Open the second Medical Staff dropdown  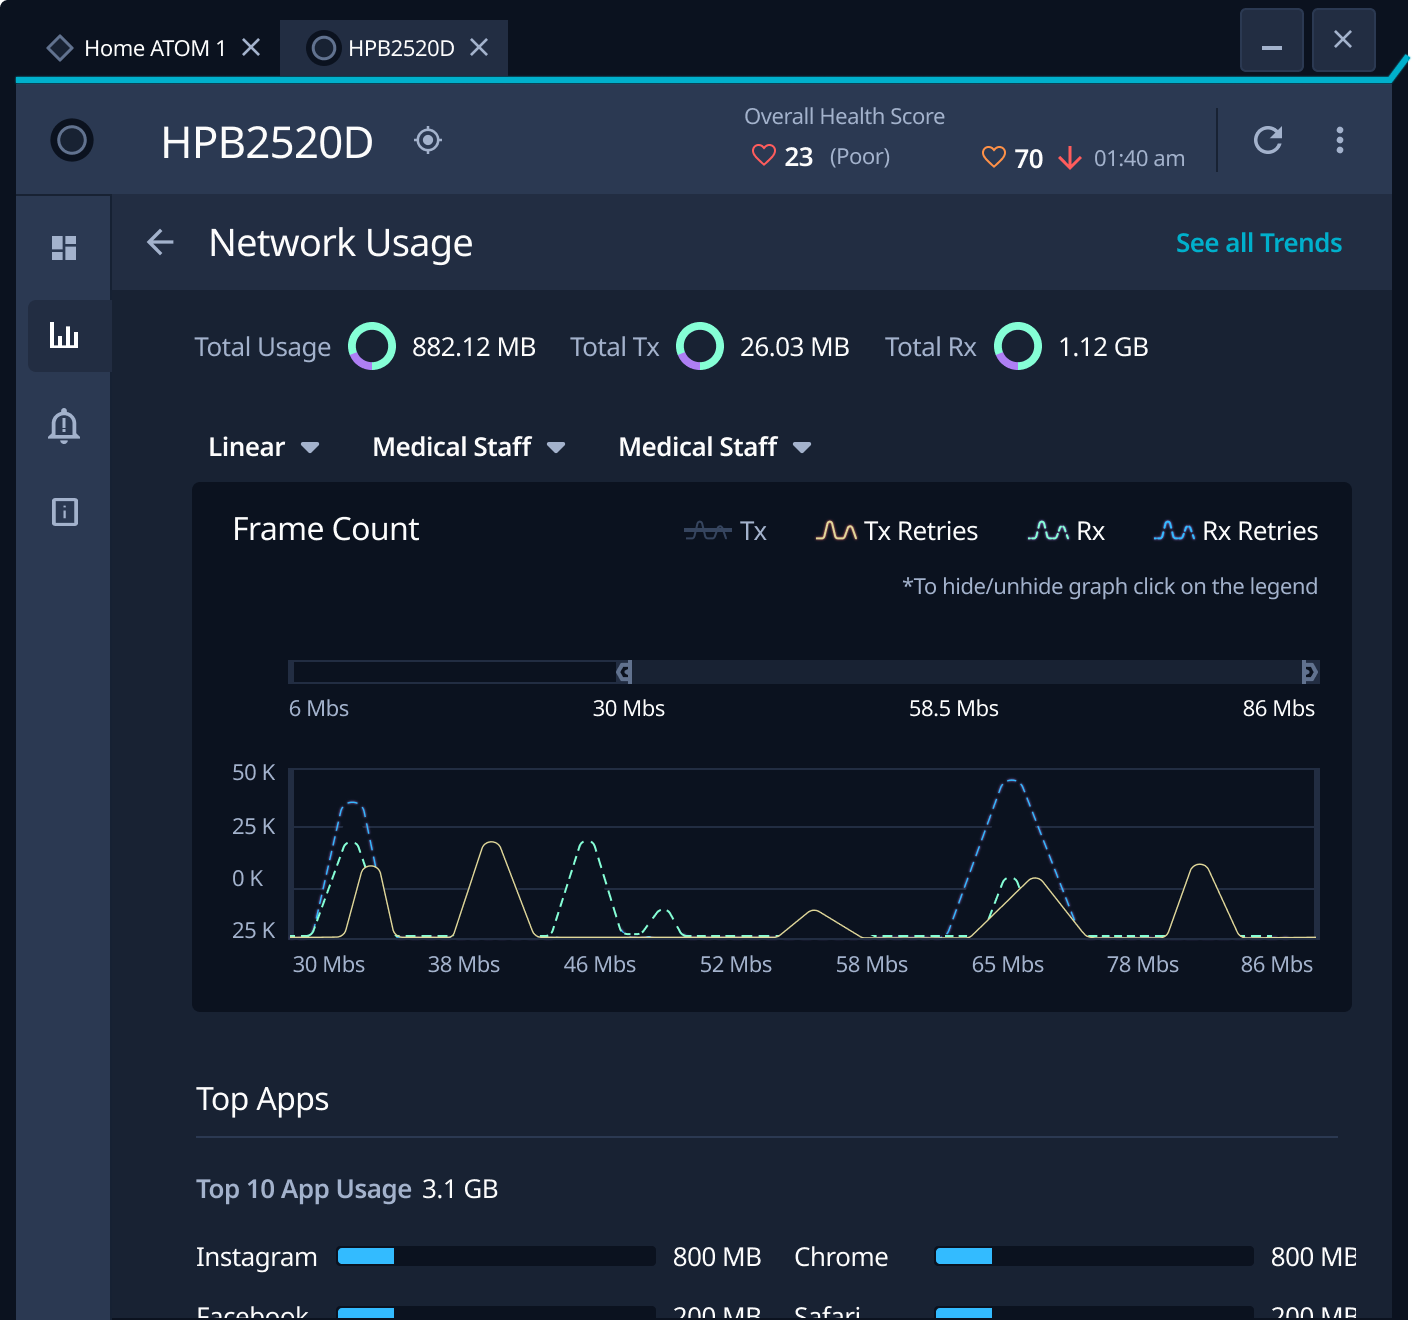tap(714, 447)
